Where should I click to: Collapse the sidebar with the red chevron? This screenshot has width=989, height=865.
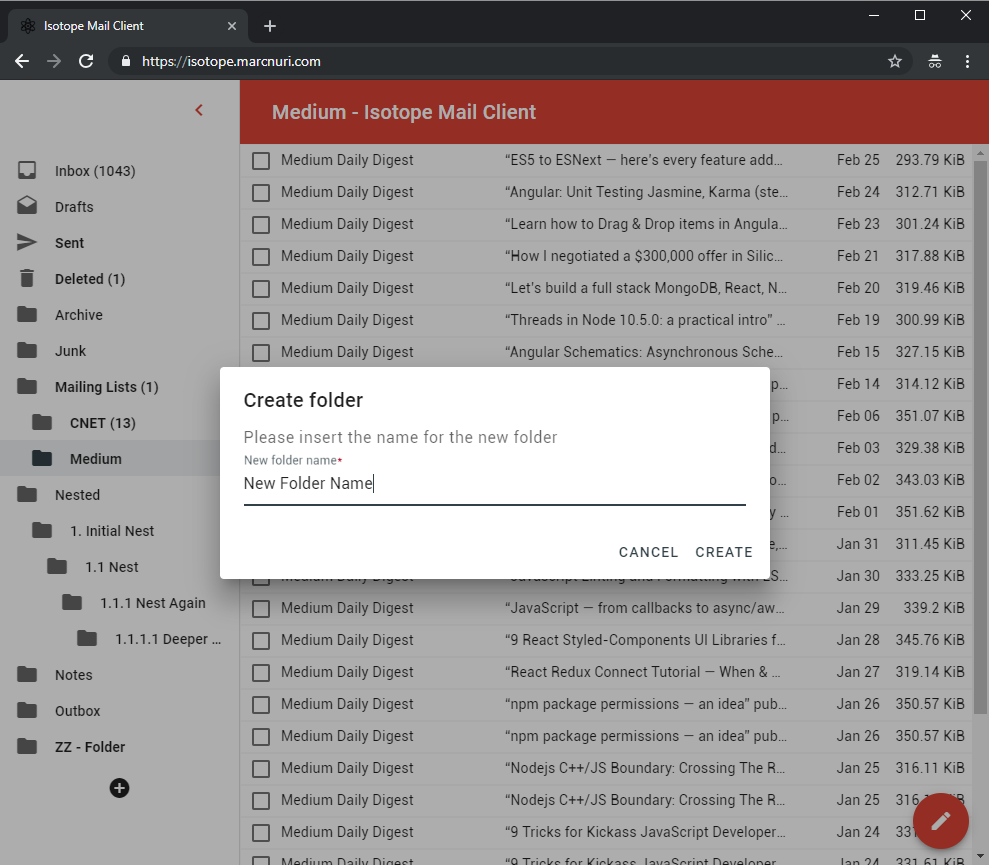point(199,110)
